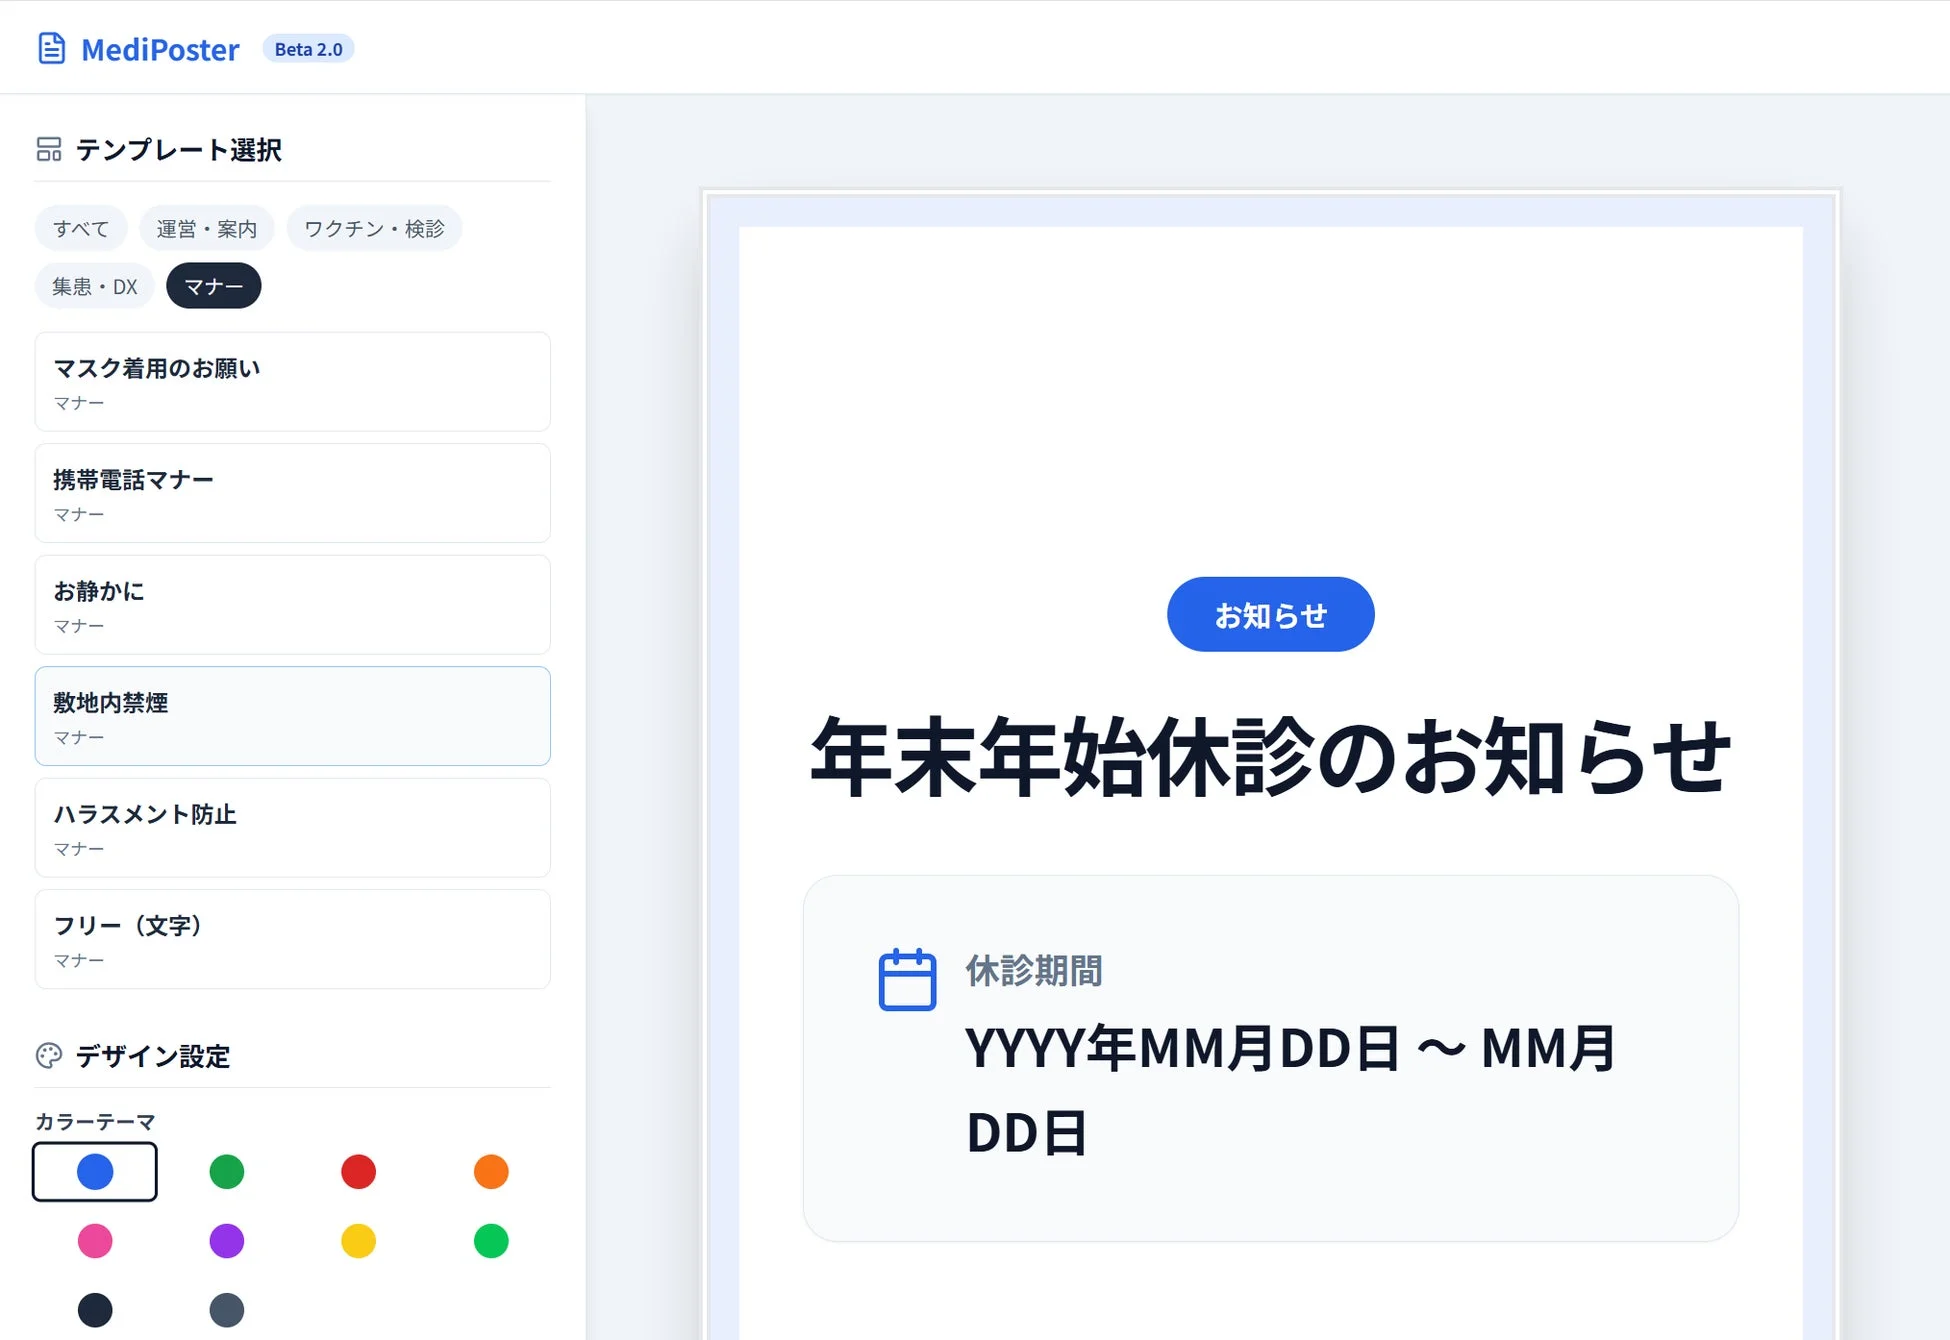Select the orange color theme swatch
1950x1340 pixels.
[491, 1171]
